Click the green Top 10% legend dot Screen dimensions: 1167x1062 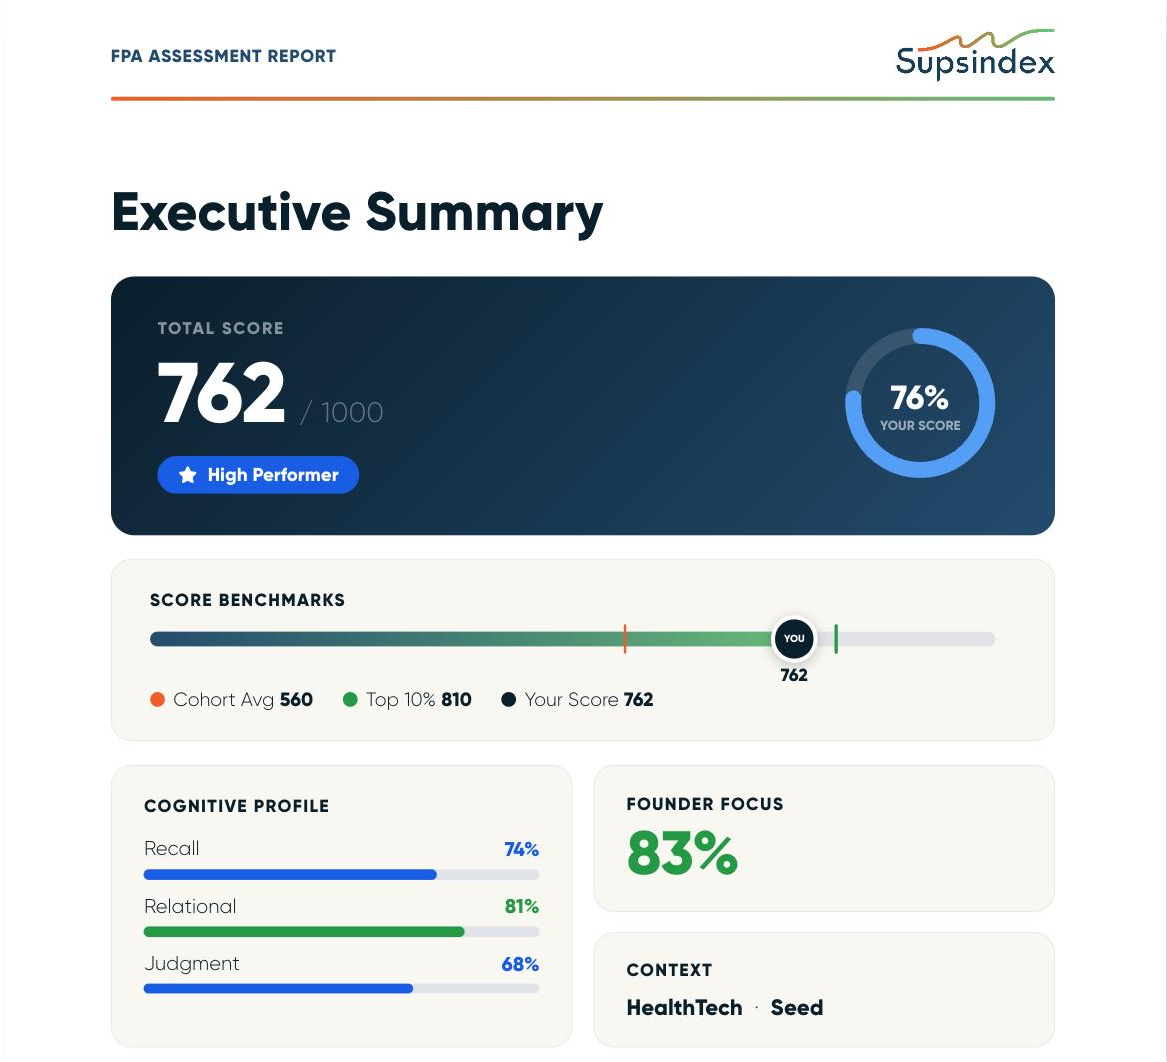pos(350,700)
